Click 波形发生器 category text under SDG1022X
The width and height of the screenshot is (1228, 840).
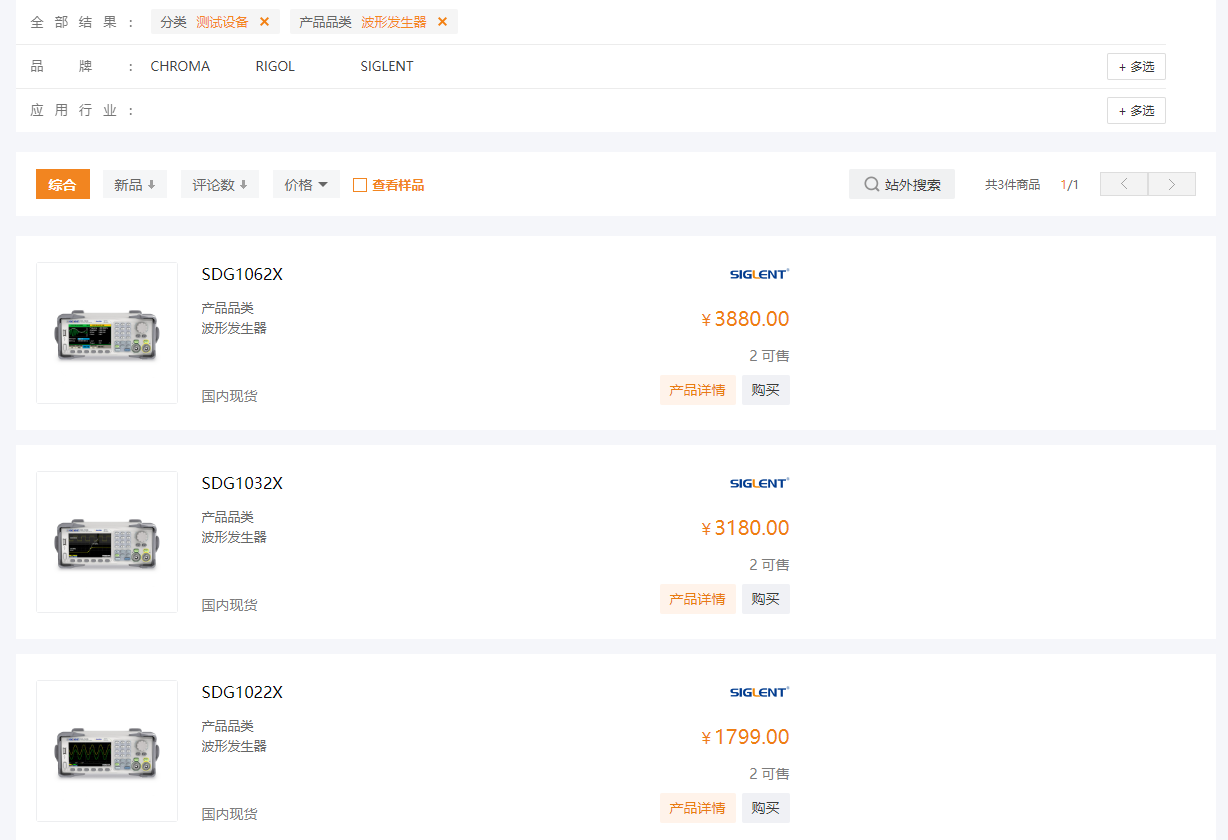click(x=234, y=746)
